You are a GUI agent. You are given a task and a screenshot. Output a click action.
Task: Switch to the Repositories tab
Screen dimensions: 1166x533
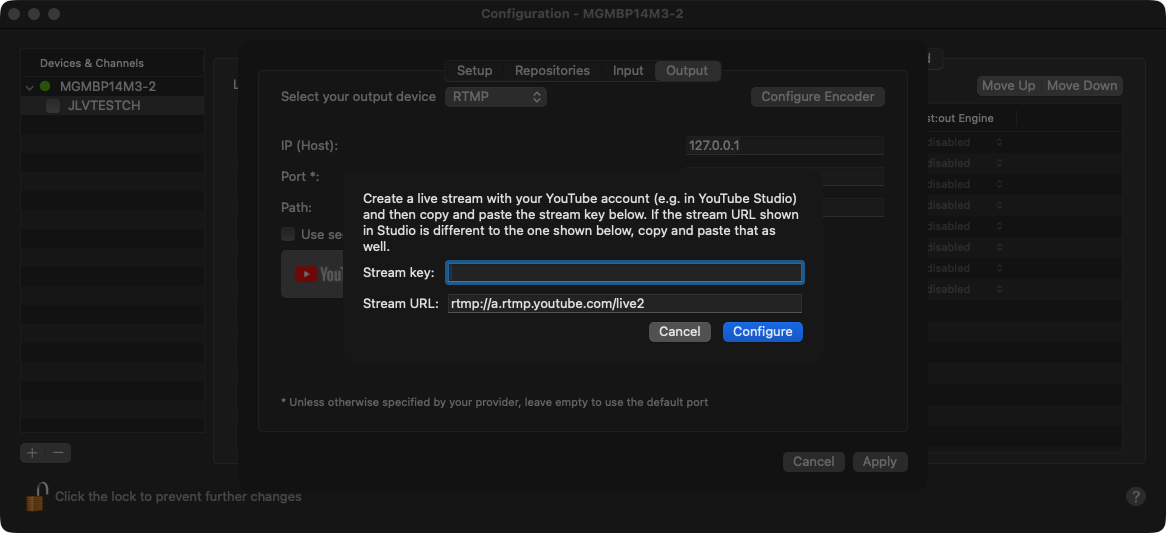coord(552,71)
